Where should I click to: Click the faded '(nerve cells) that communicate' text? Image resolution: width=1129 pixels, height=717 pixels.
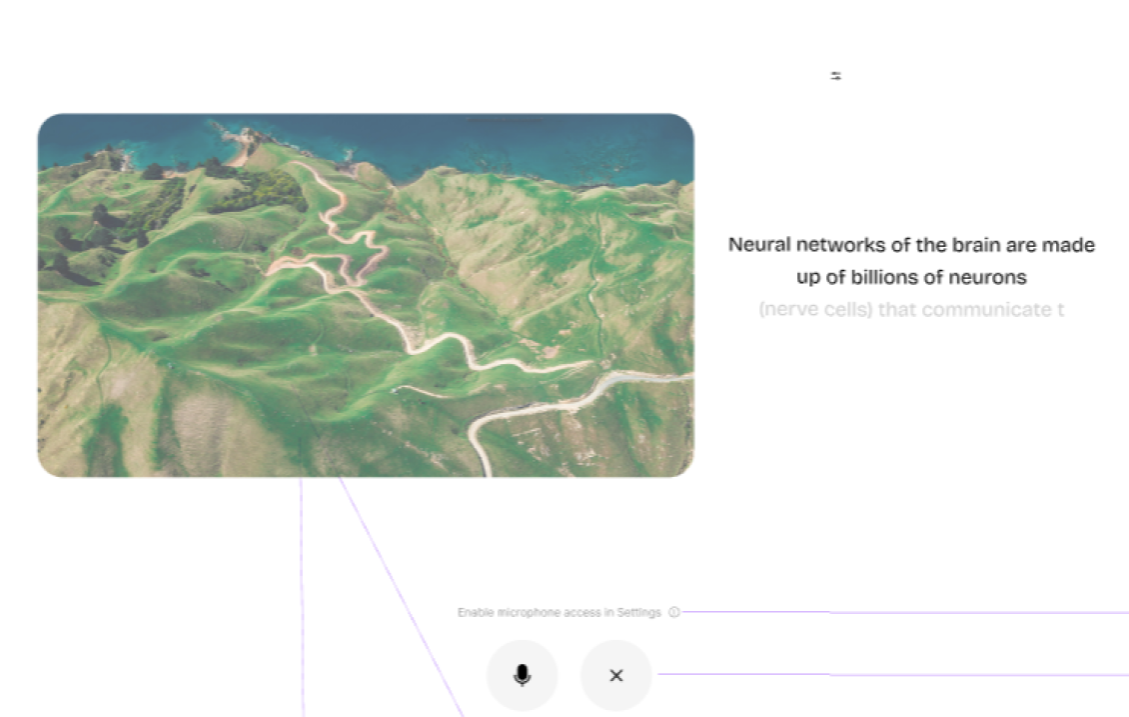tap(911, 309)
